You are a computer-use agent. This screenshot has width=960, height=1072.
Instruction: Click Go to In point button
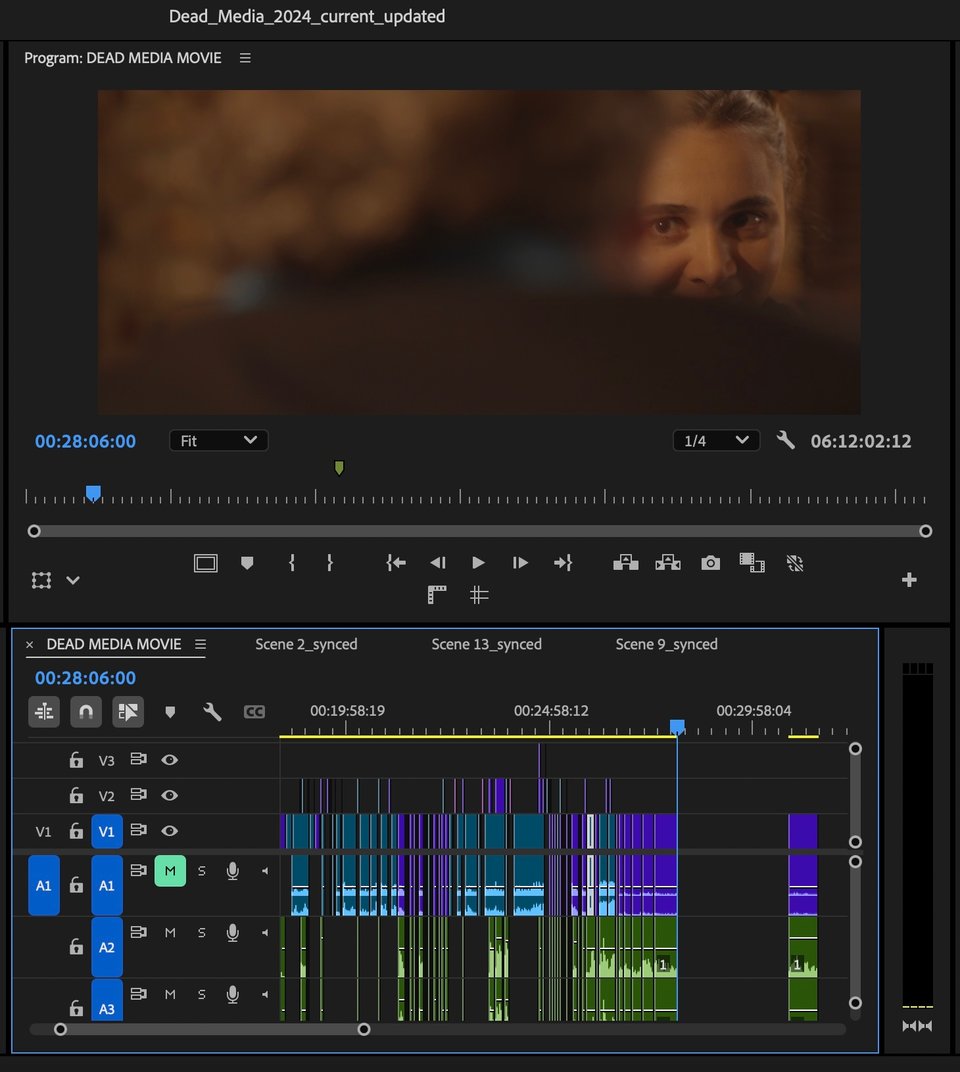[x=396, y=563]
